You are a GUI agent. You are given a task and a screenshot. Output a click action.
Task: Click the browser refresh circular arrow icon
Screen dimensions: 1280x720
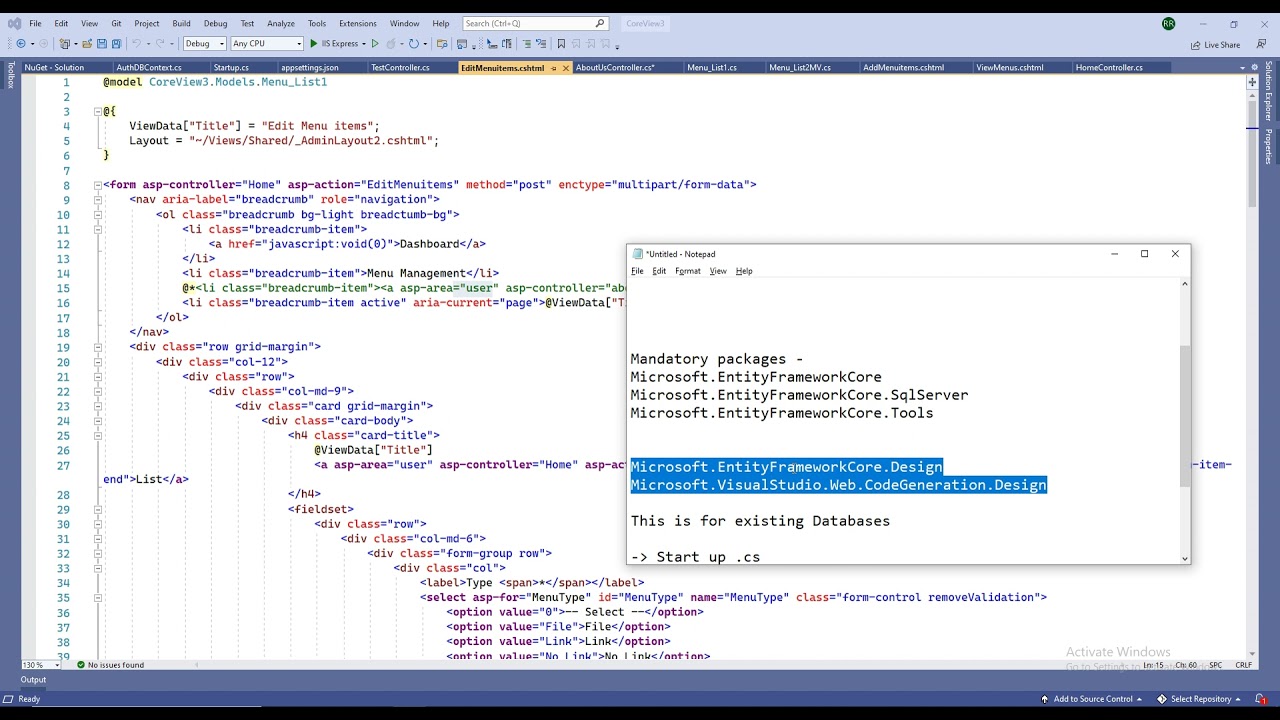[x=413, y=44]
